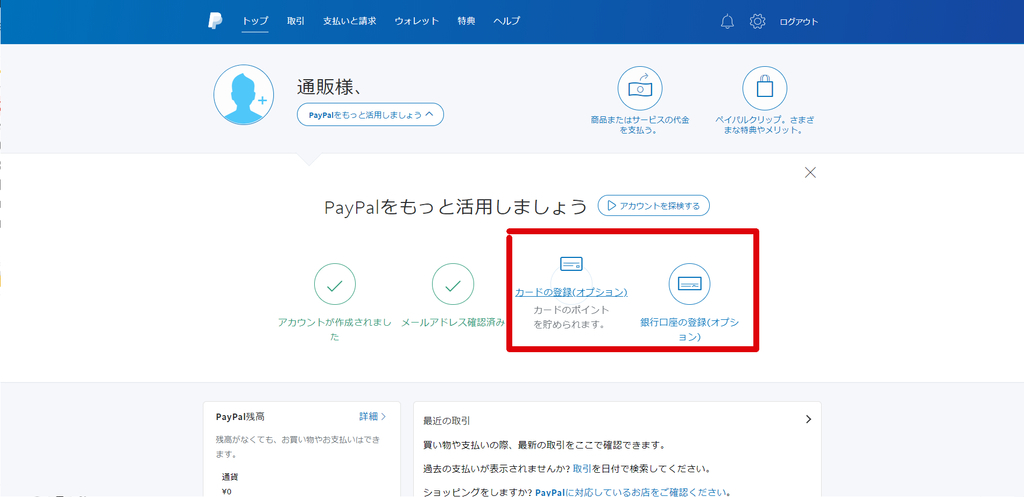Click the 取引 link in past payments text
This screenshot has width=1024, height=497.
[x=583, y=469]
